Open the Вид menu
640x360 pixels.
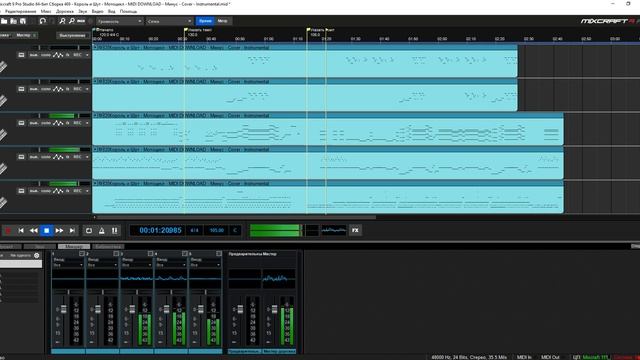click(111, 11)
